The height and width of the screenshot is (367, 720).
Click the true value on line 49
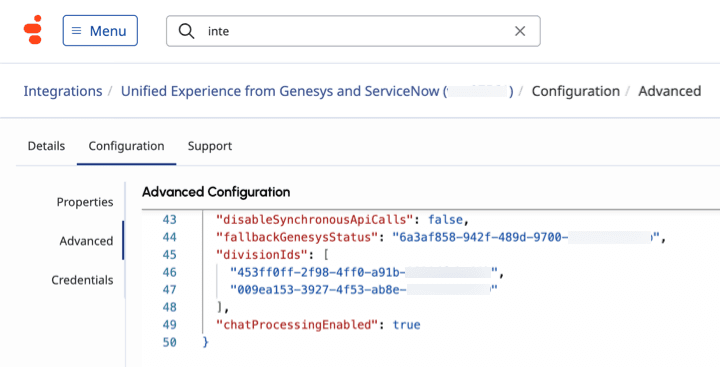pos(406,325)
